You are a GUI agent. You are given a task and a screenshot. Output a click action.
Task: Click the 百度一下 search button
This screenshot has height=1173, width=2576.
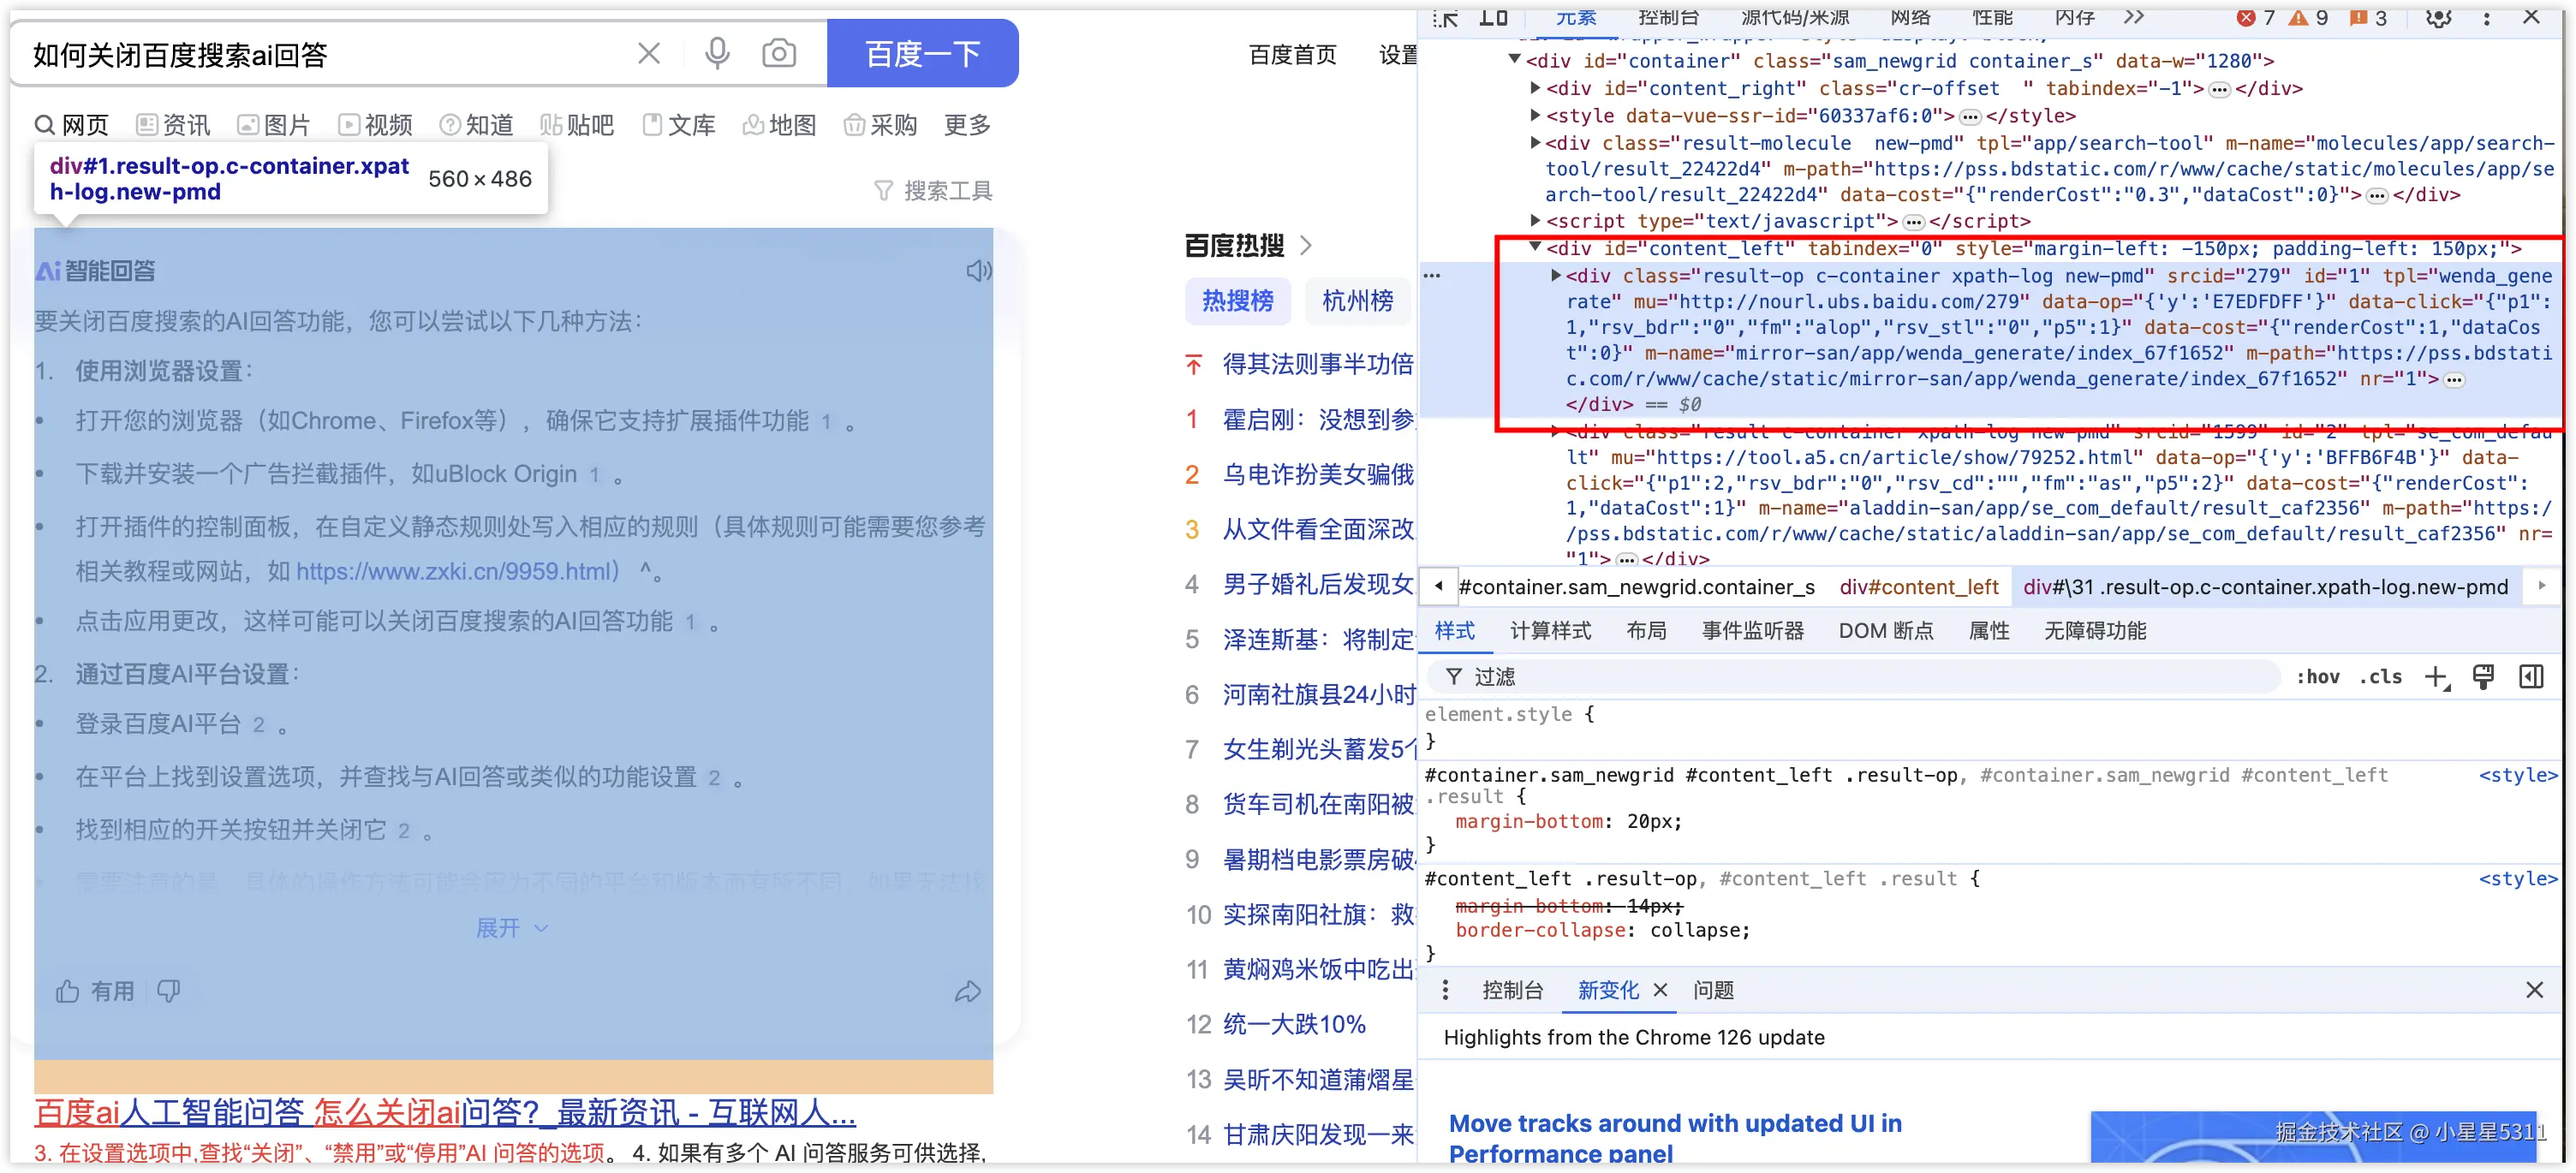922,54
